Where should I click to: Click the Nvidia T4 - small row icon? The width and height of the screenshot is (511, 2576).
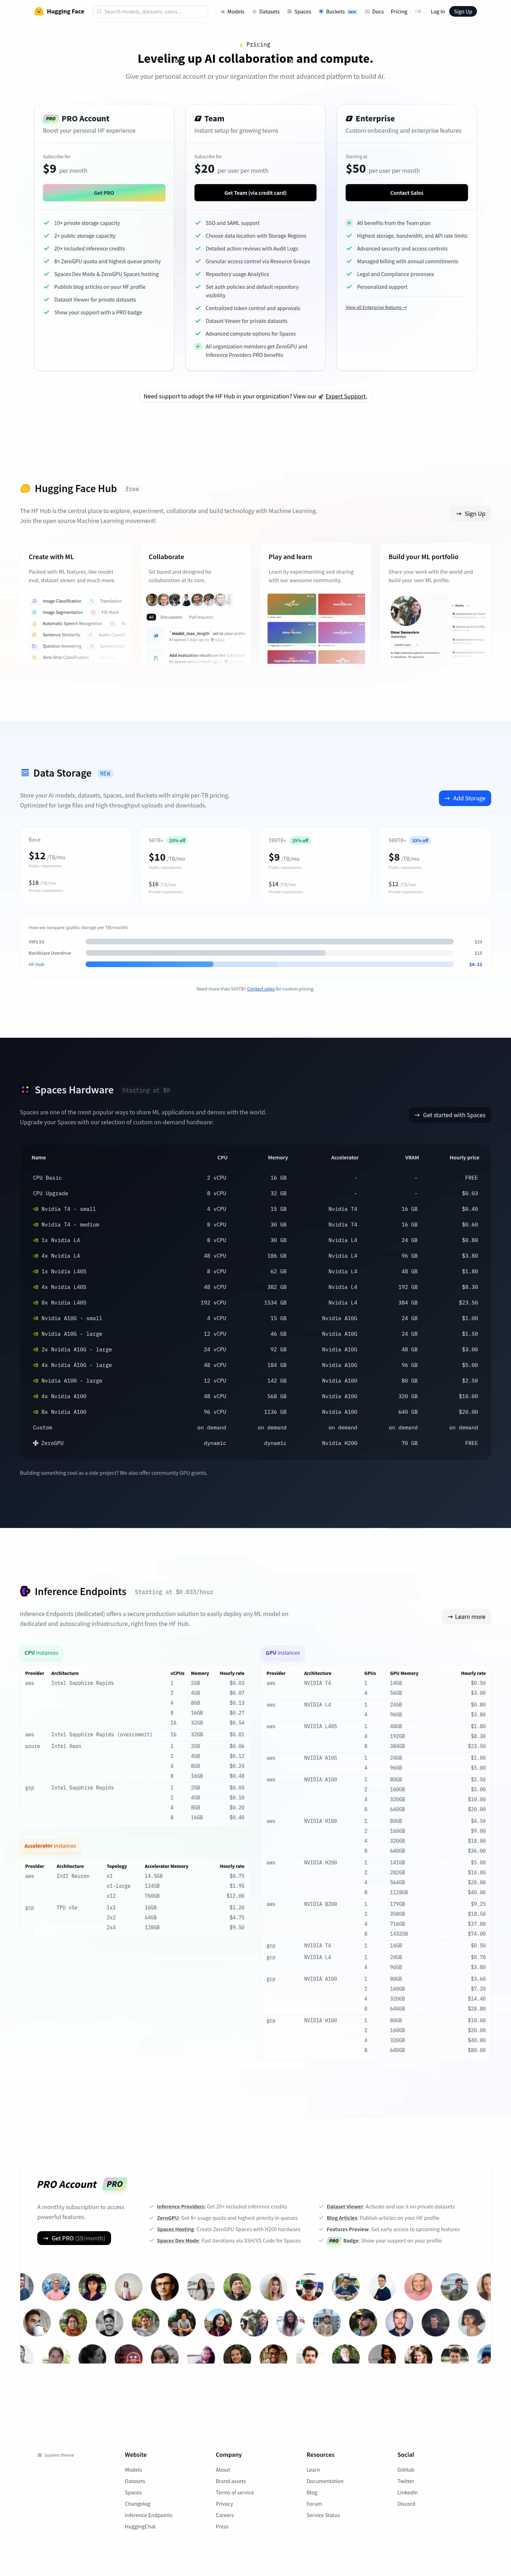(x=36, y=1209)
